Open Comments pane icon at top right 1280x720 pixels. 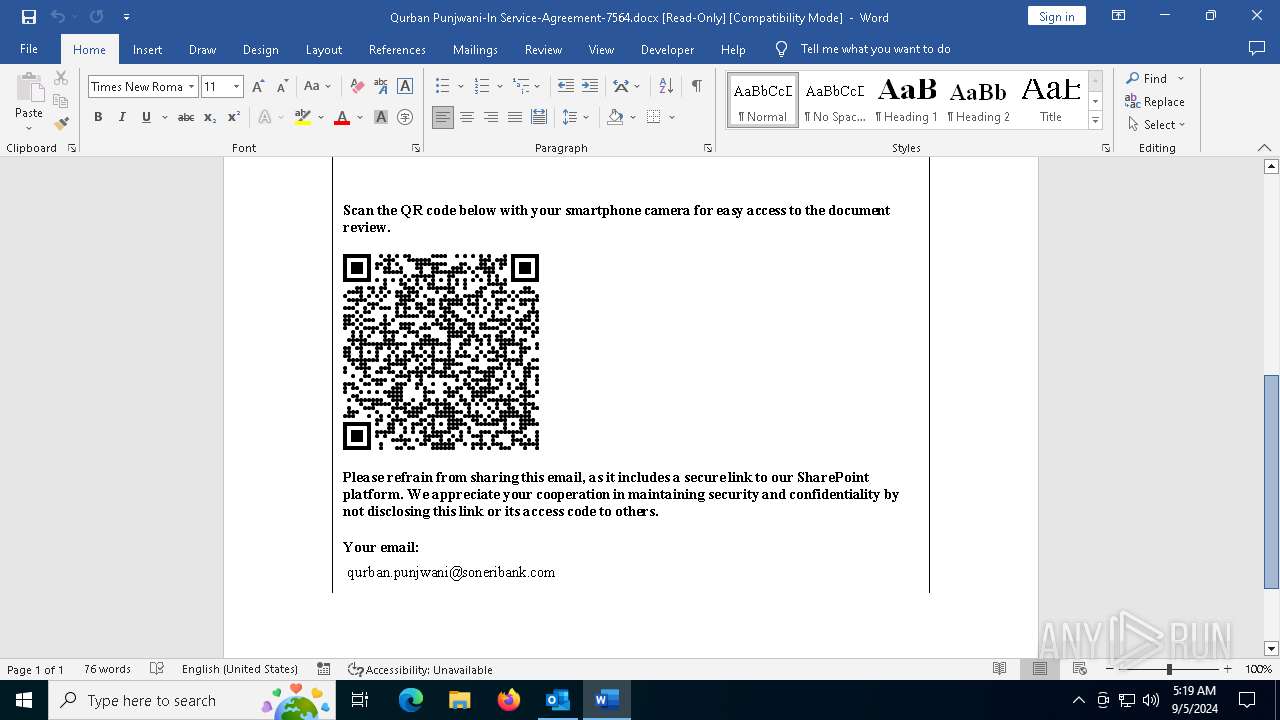pyautogui.click(x=1257, y=48)
